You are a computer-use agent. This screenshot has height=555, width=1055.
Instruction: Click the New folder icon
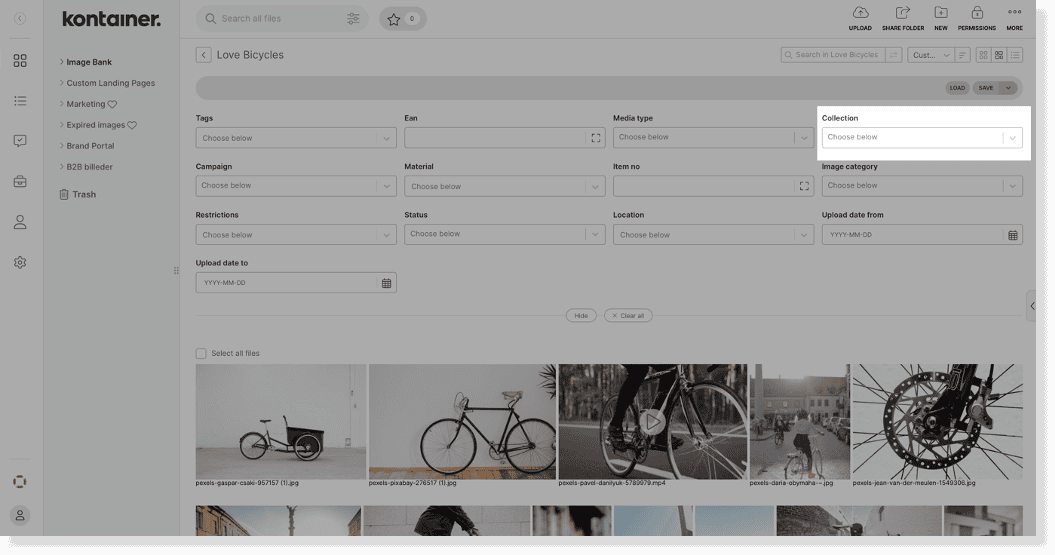coord(940,13)
